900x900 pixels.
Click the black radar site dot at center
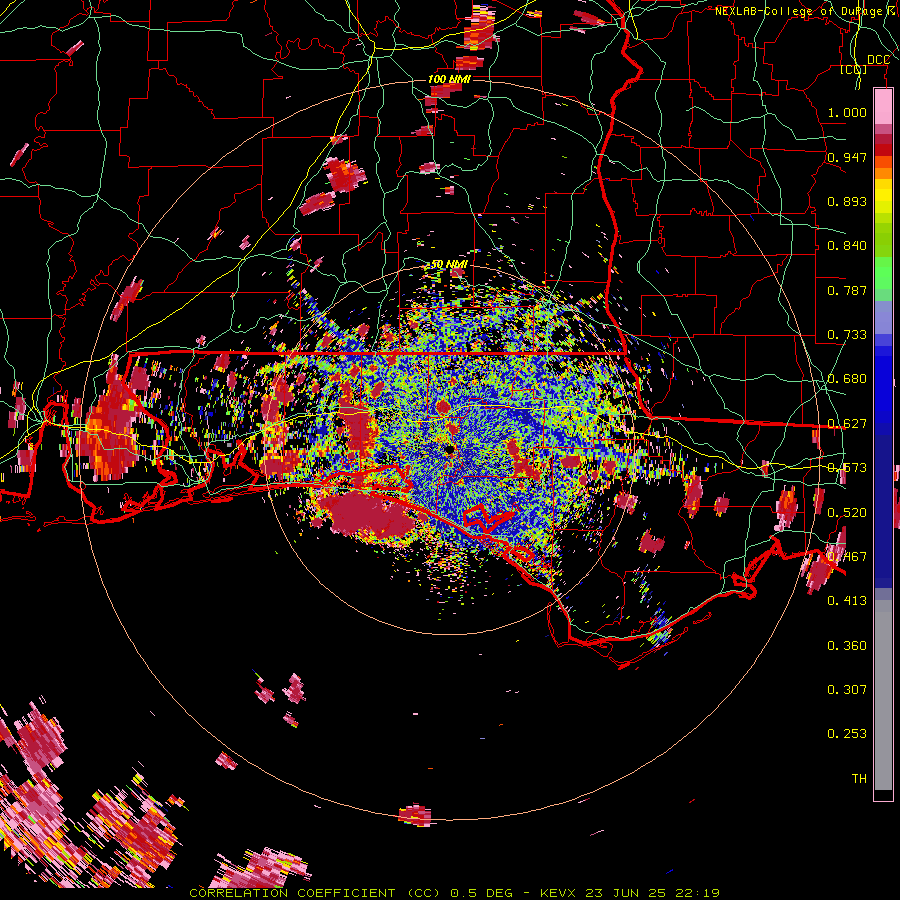pyautogui.click(x=449, y=449)
